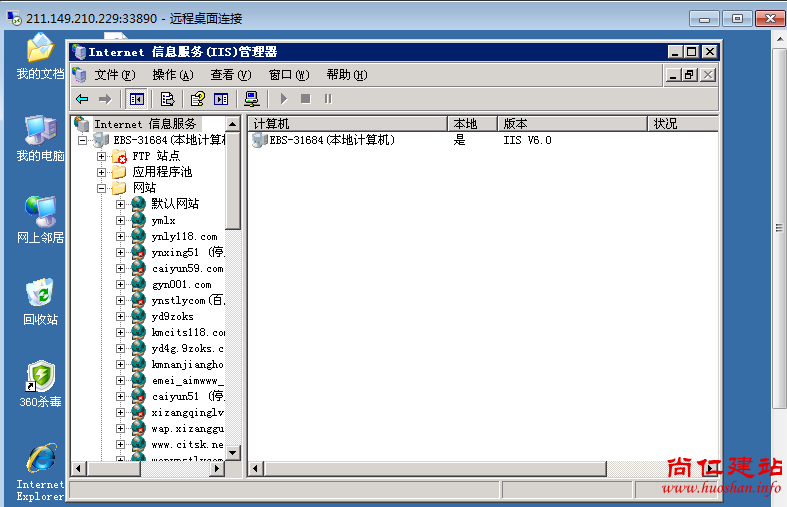Image resolution: width=787 pixels, height=507 pixels.
Task: Toggle the console tree show/hide toolbar icon
Action: tap(136, 98)
